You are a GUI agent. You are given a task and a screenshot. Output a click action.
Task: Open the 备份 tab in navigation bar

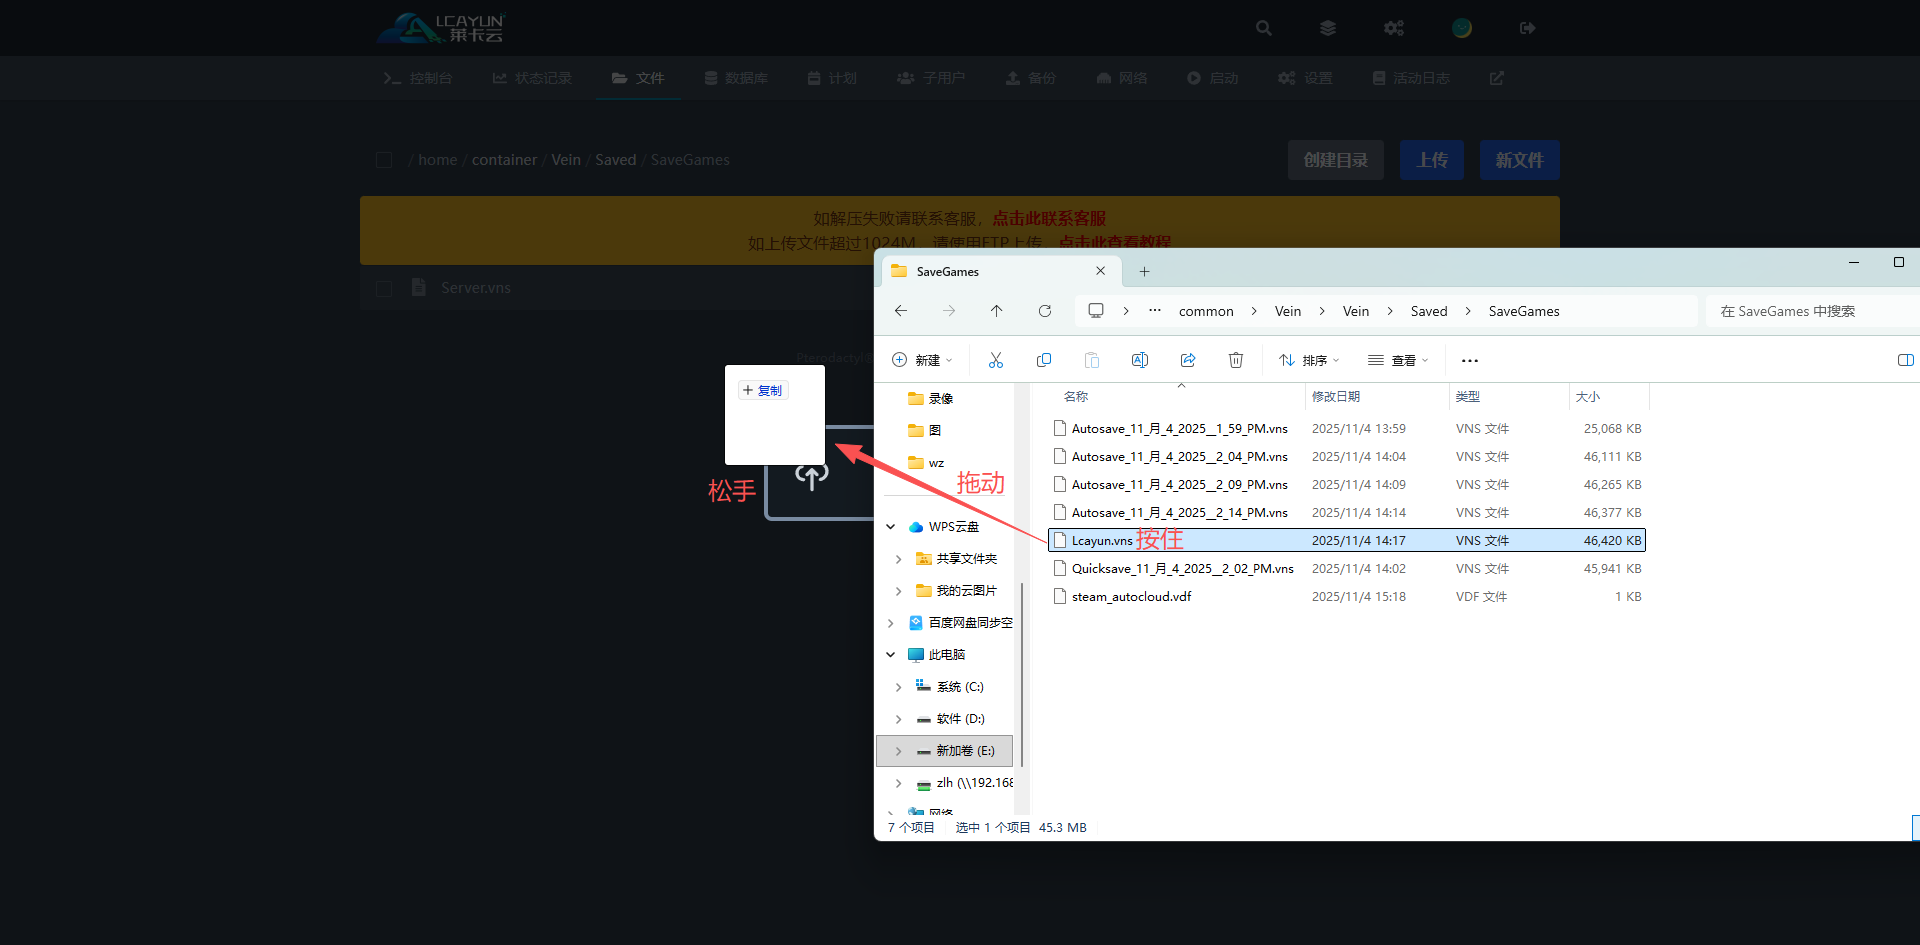1031,78
